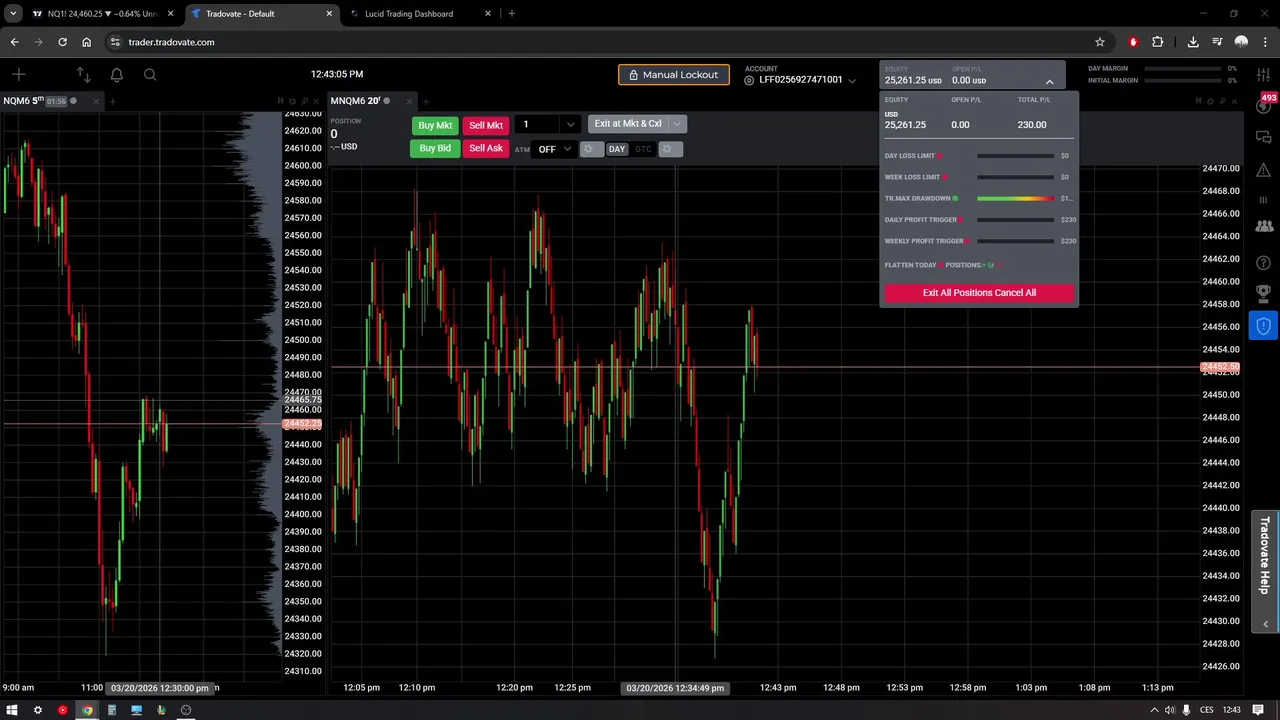This screenshot has width=1280, height=720.
Task: Add a tab next to MNQM6
Action: 425,101
